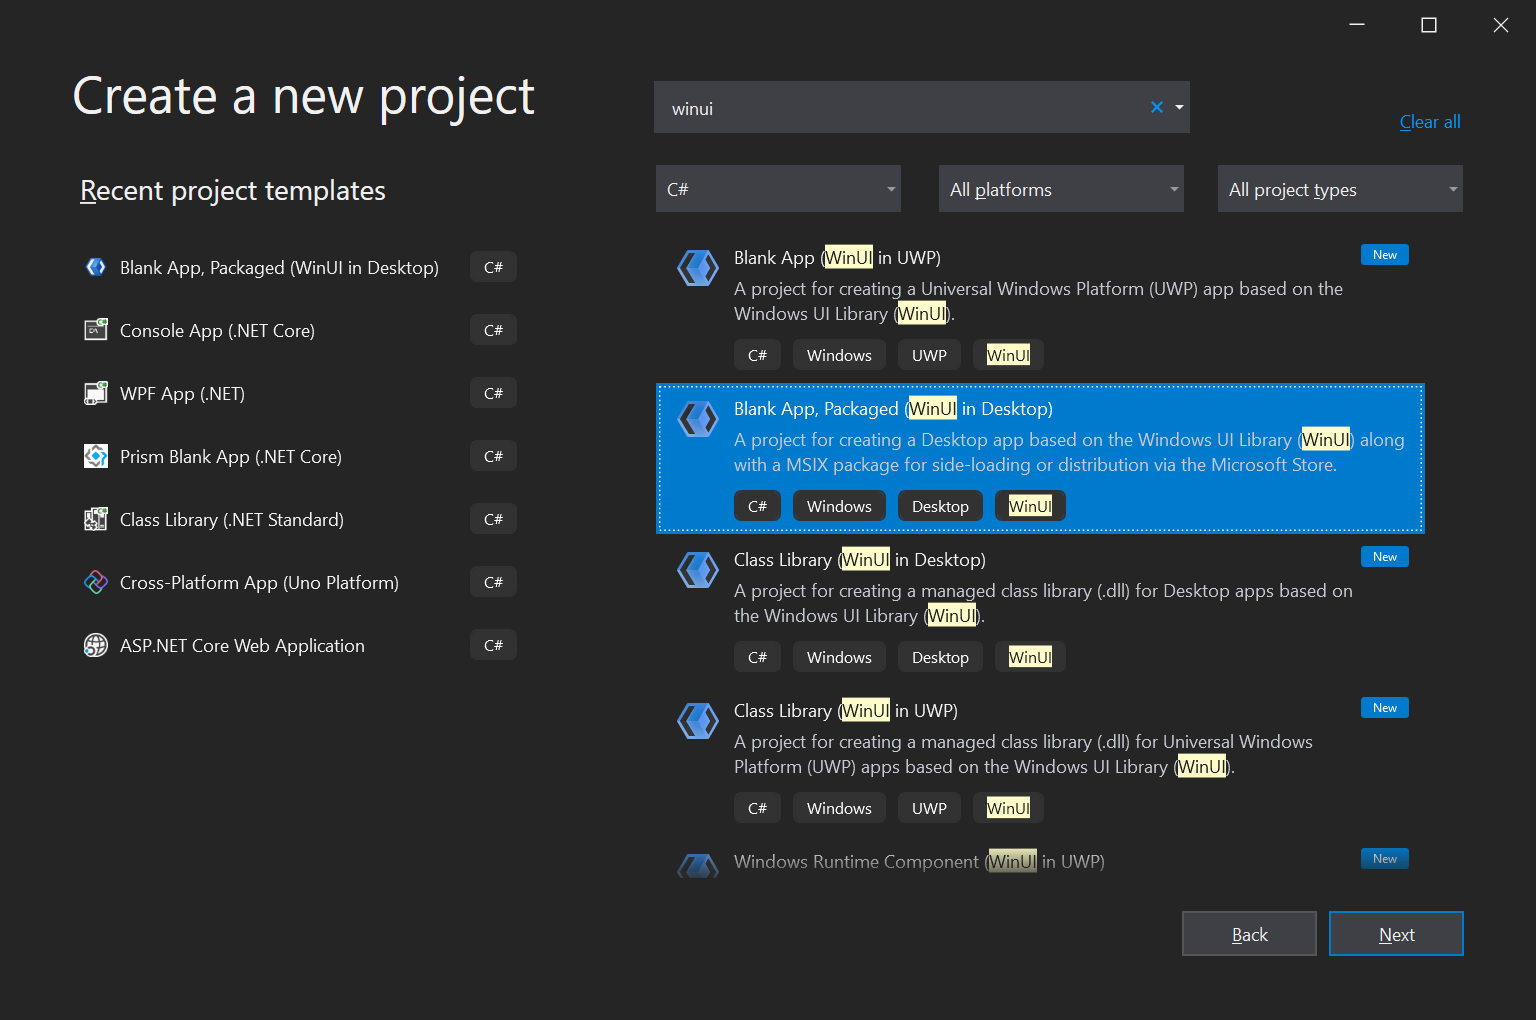Click the Next button
Screen dimensions: 1536x1020
pos(1396,934)
